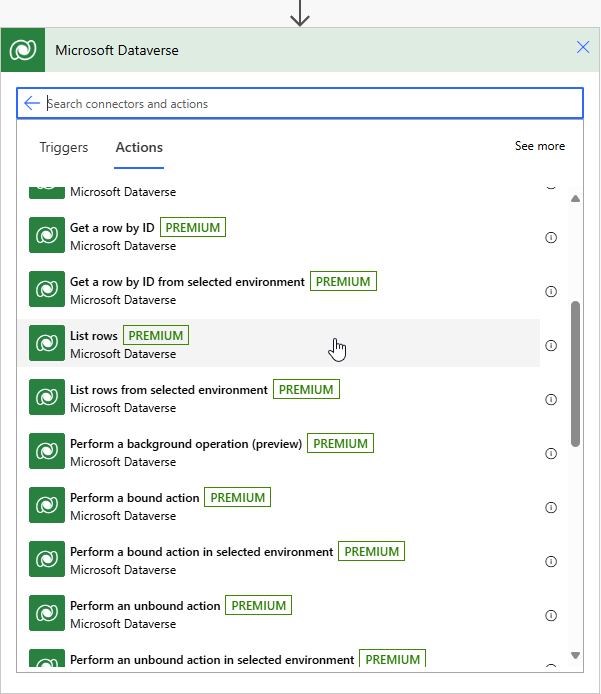Click the scrollbar down arrow
601x694 pixels.
click(575, 655)
